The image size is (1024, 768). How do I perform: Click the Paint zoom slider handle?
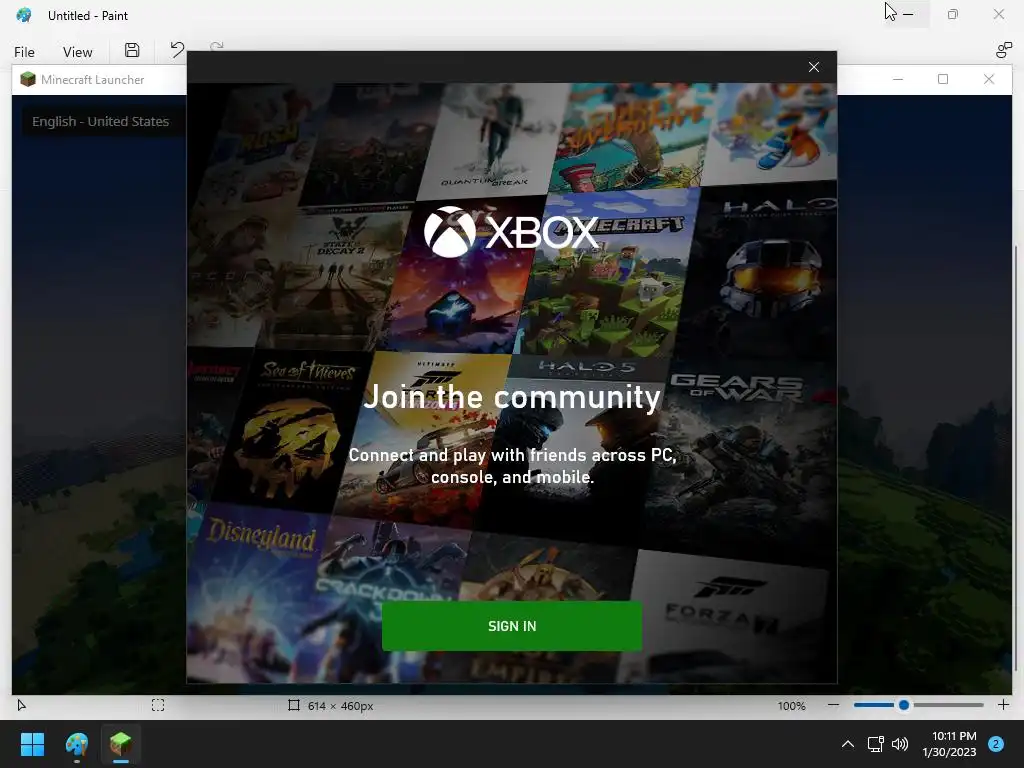click(904, 705)
